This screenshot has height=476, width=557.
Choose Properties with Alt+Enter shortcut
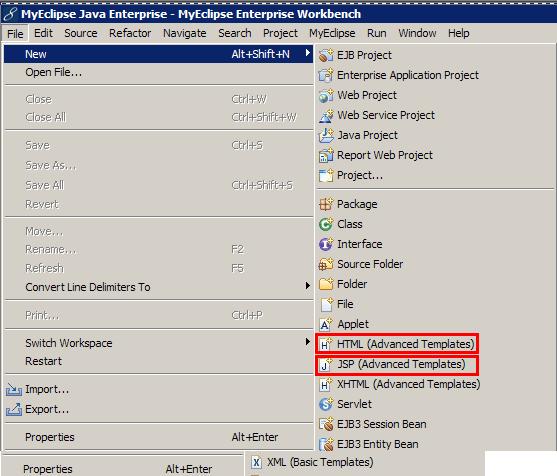click(x=158, y=437)
